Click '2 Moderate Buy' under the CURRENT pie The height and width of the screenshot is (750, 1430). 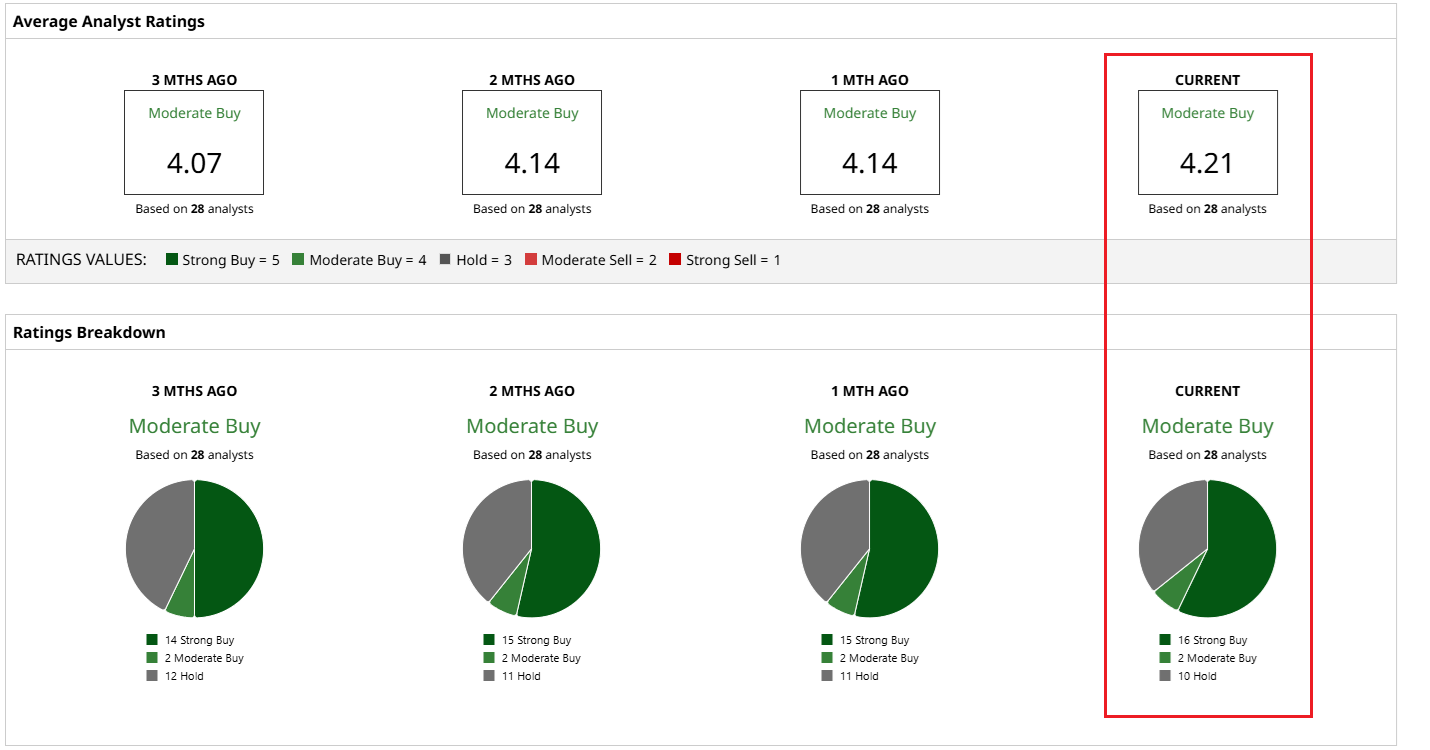click(1218, 658)
